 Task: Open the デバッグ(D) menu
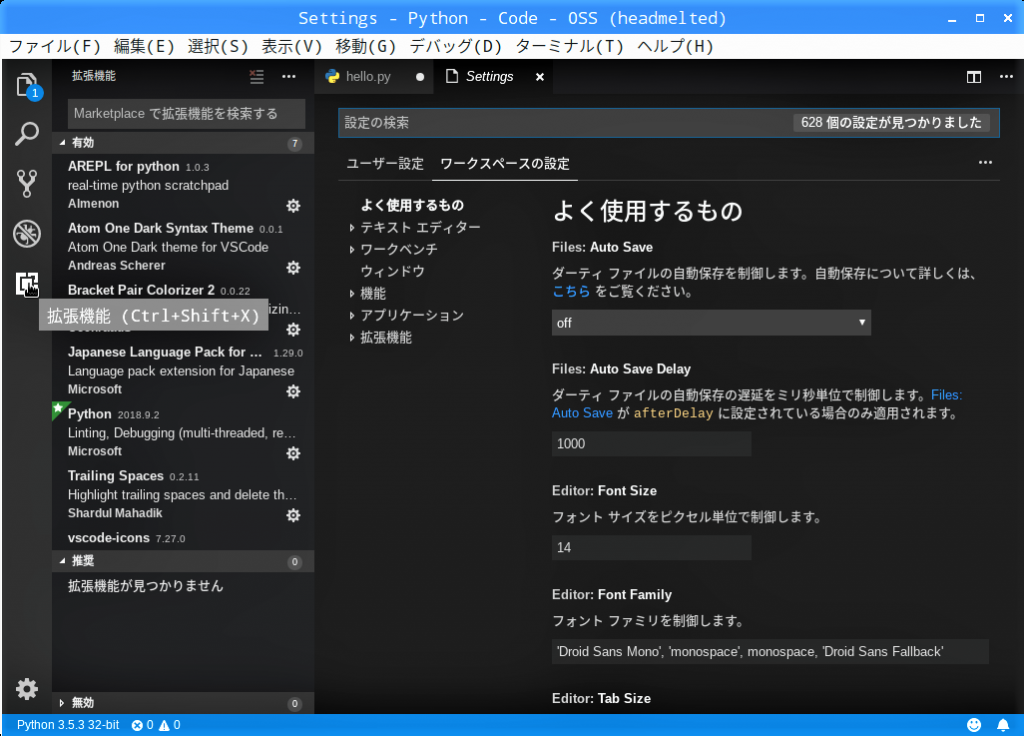point(456,46)
